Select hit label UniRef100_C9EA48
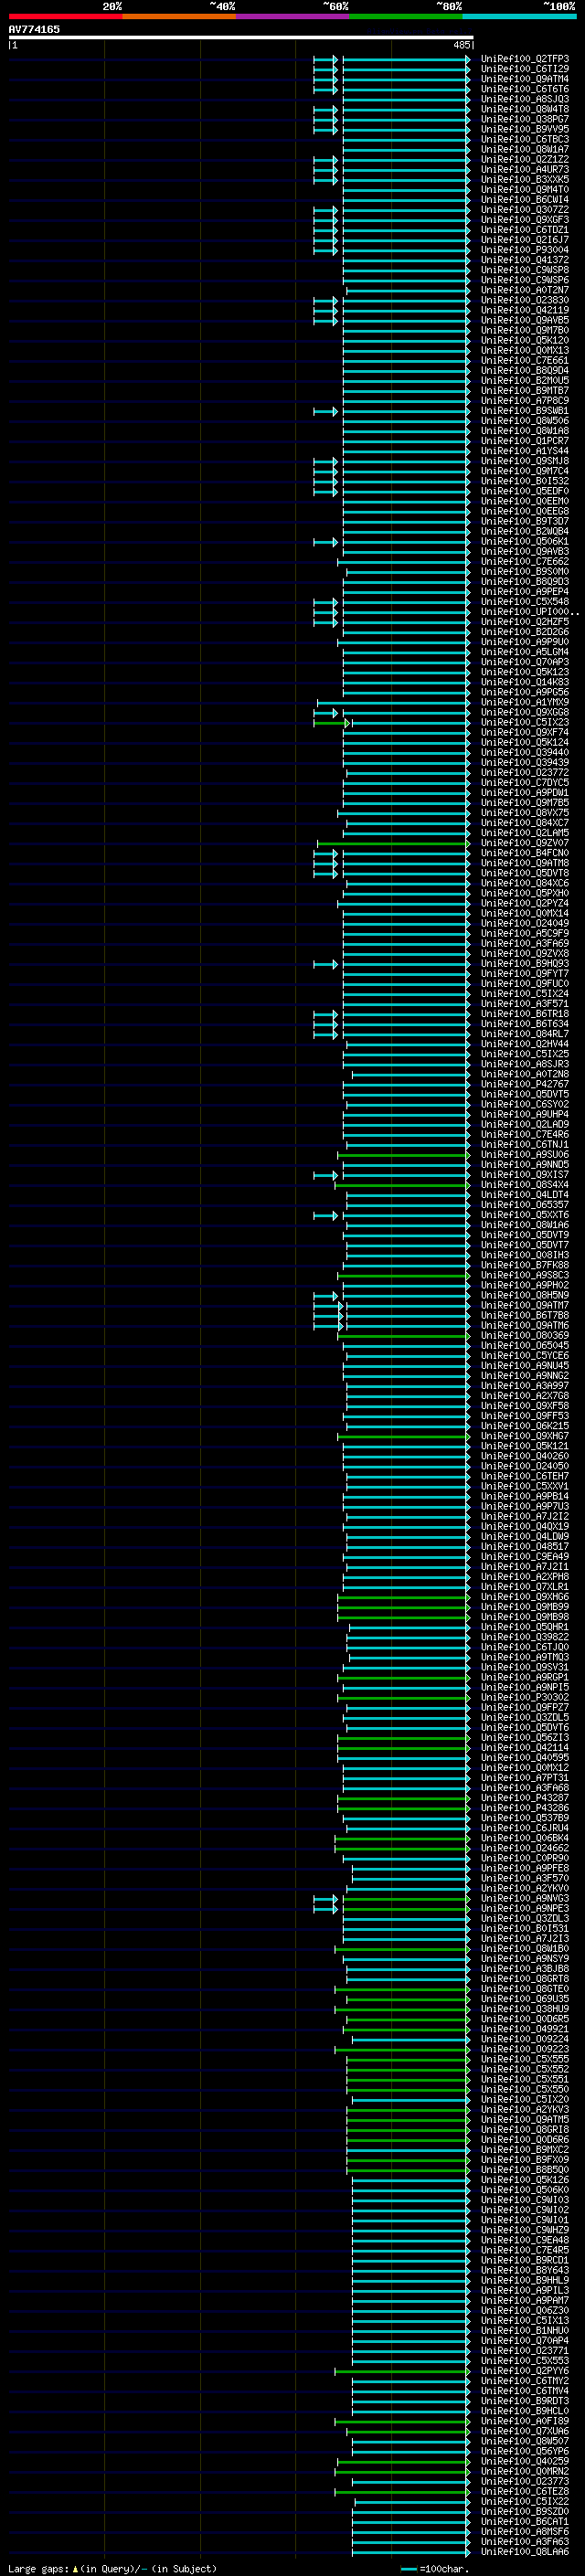This screenshot has width=585, height=2576. pos(525,2240)
